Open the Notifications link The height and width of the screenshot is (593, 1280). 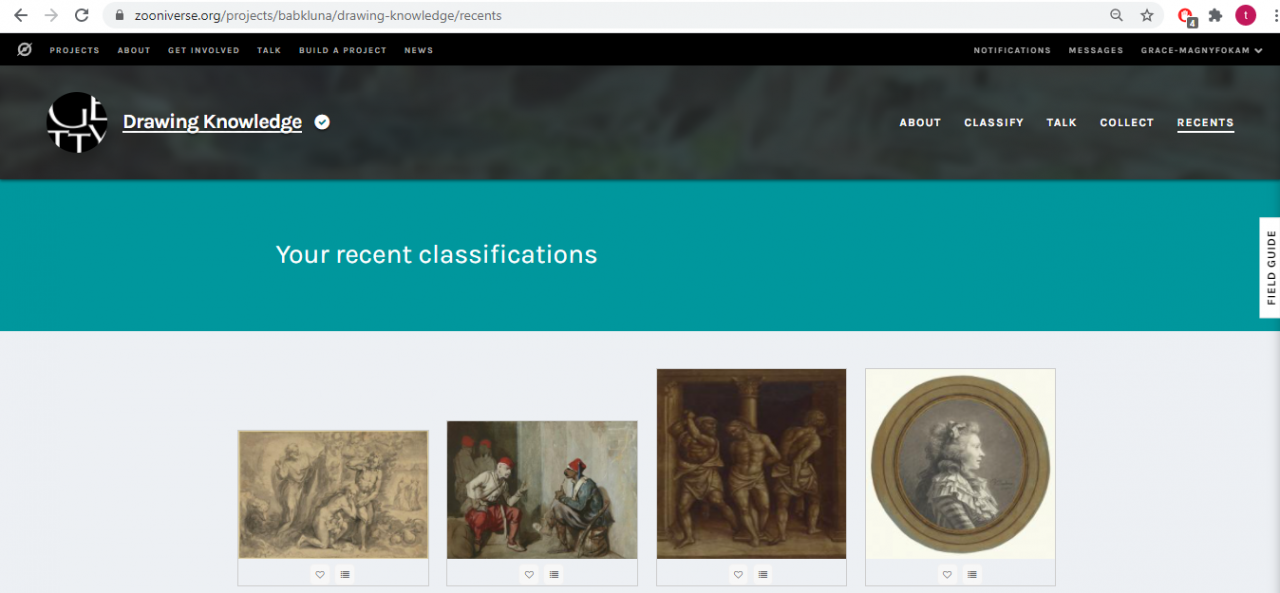coord(1012,50)
